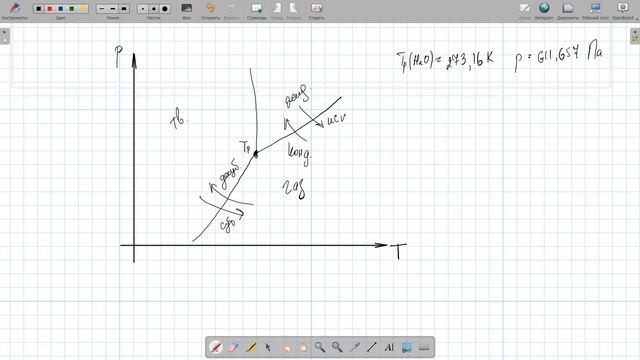Choose the yellow pen color

tap(83, 9)
